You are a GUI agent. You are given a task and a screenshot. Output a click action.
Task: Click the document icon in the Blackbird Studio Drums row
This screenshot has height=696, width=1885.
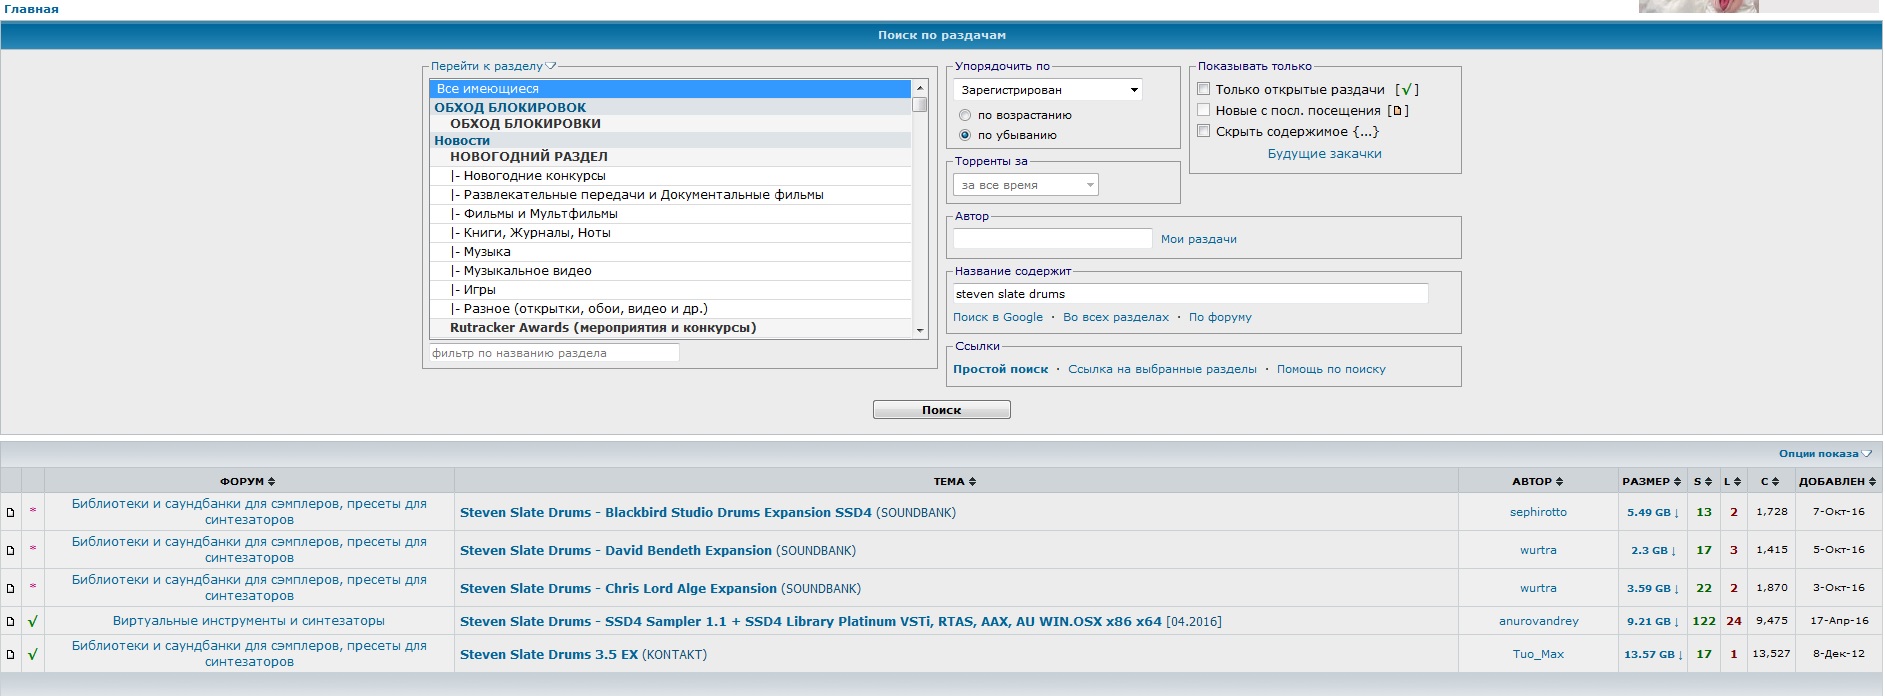(x=11, y=512)
